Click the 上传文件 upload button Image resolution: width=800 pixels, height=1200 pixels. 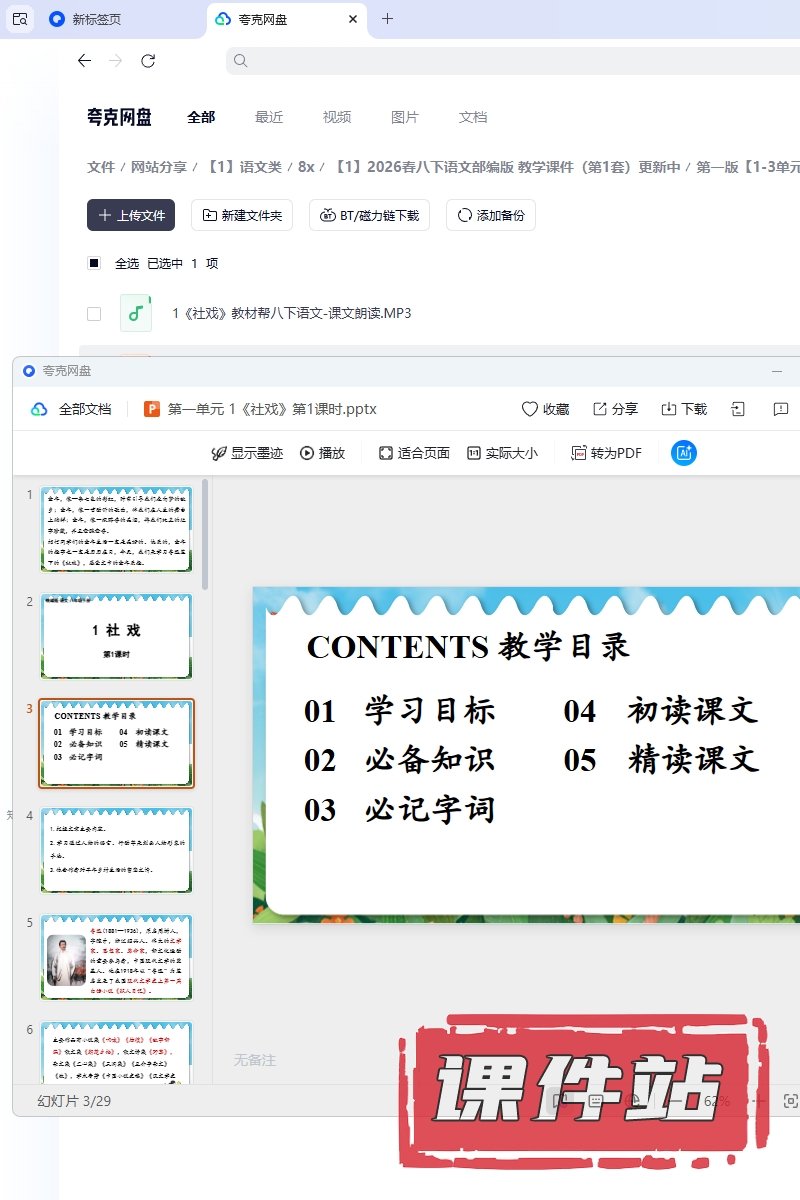(131, 215)
